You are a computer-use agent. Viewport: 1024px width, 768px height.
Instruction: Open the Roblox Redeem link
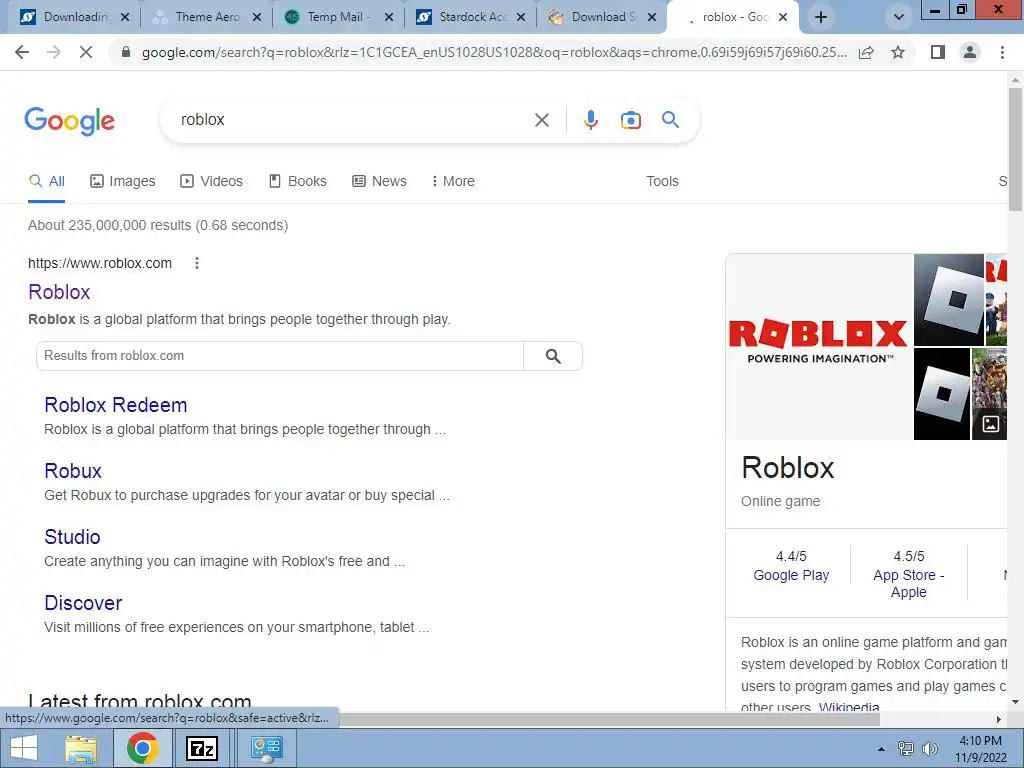coord(116,405)
